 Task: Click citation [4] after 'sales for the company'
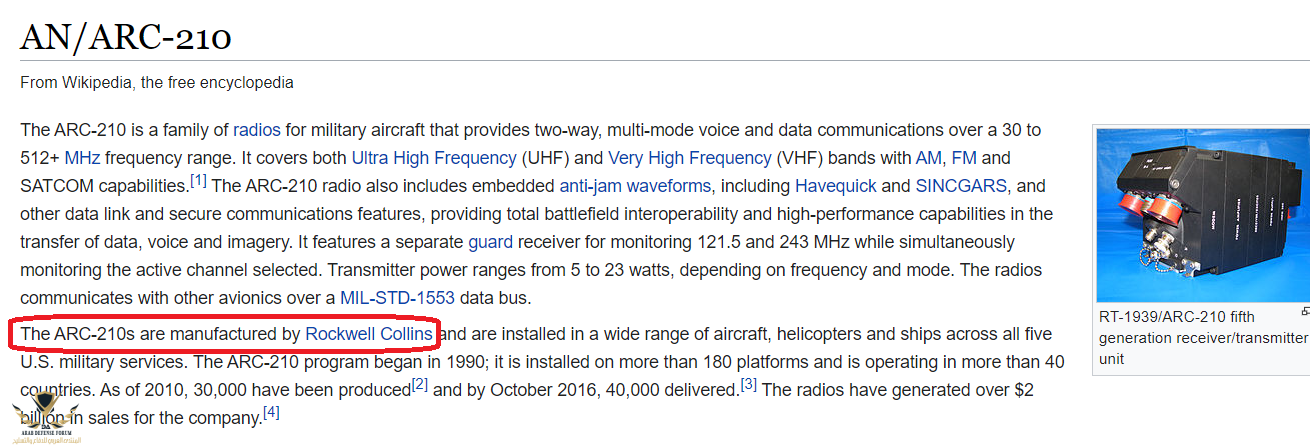(271, 412)
